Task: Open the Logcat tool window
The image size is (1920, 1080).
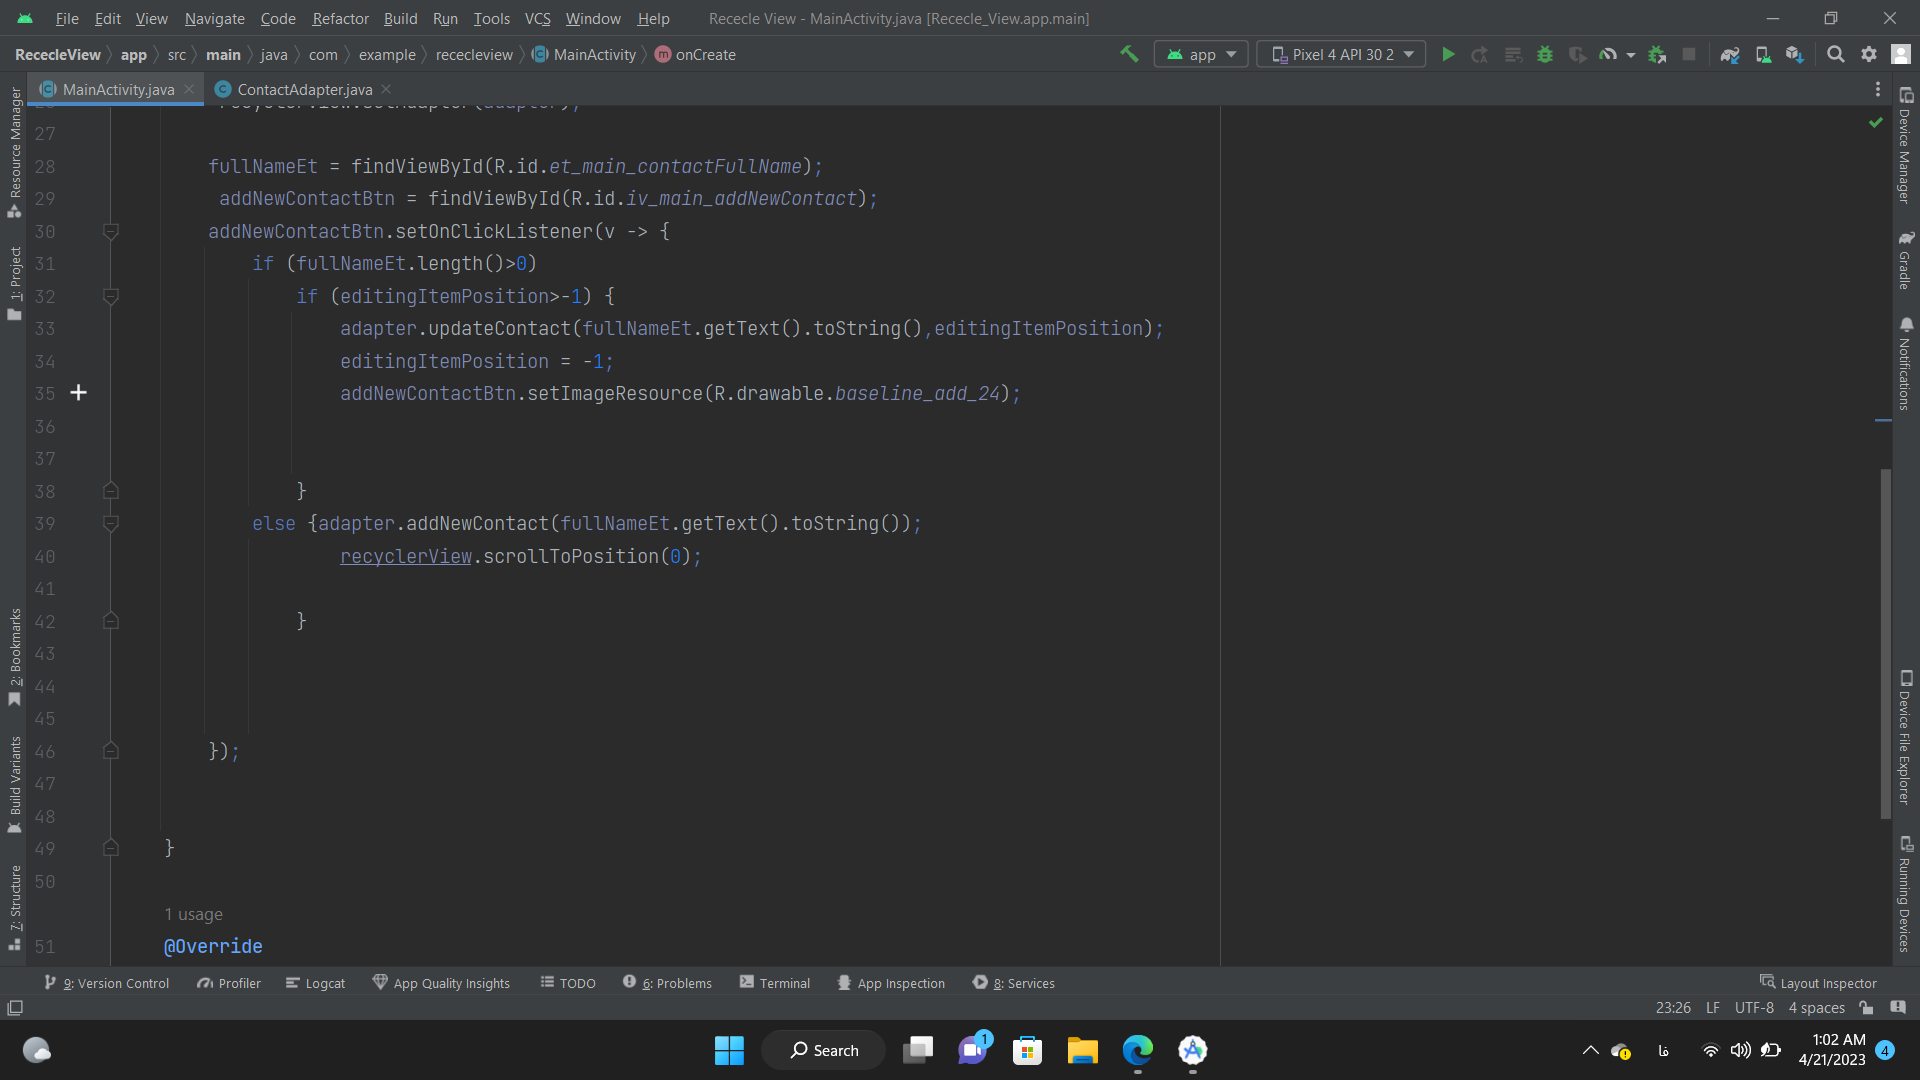Action: coord(316,983)
